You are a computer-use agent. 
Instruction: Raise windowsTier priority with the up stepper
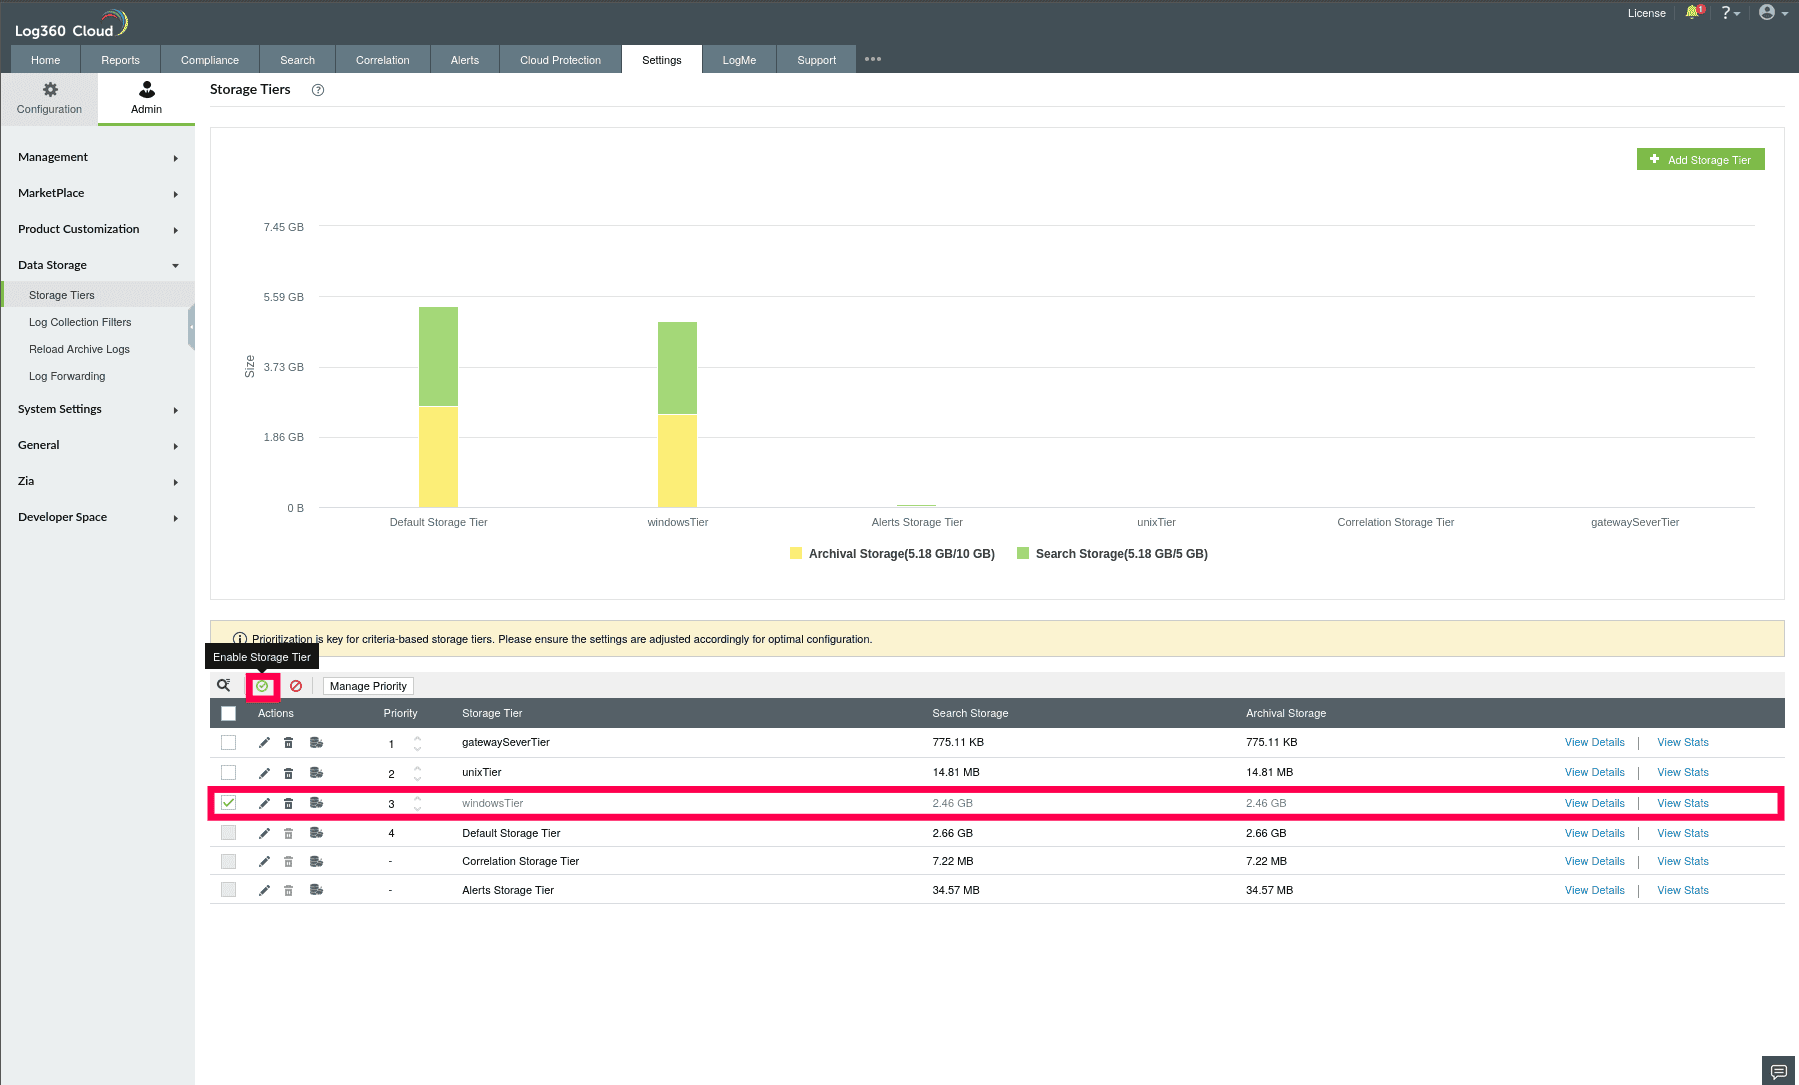pyautogui.click(x=418, y=797)
